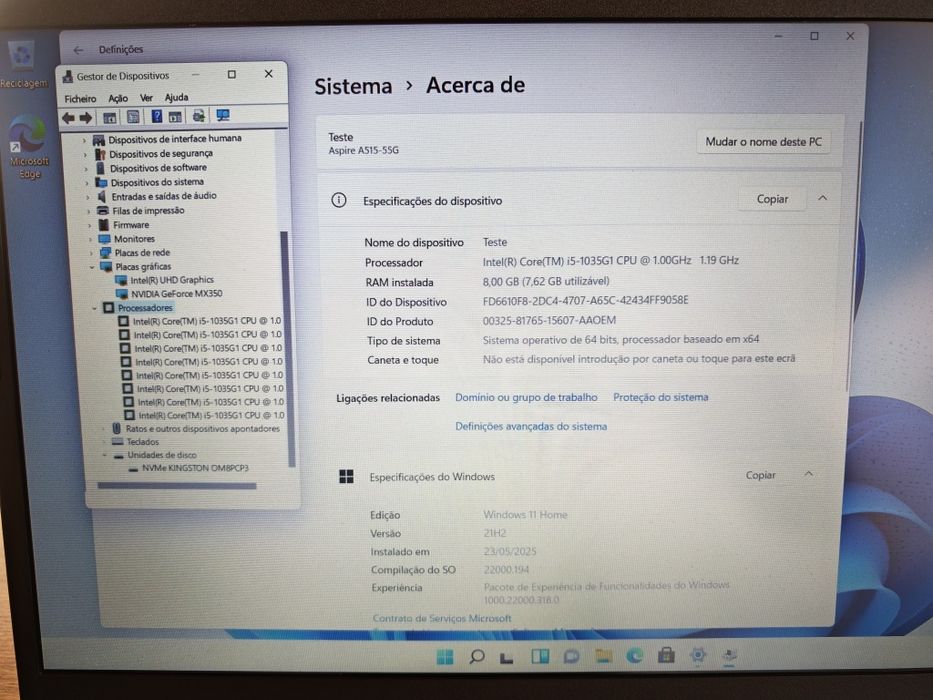Select Ratos e outros dispositivos apontadores

[x=202, y=429]
